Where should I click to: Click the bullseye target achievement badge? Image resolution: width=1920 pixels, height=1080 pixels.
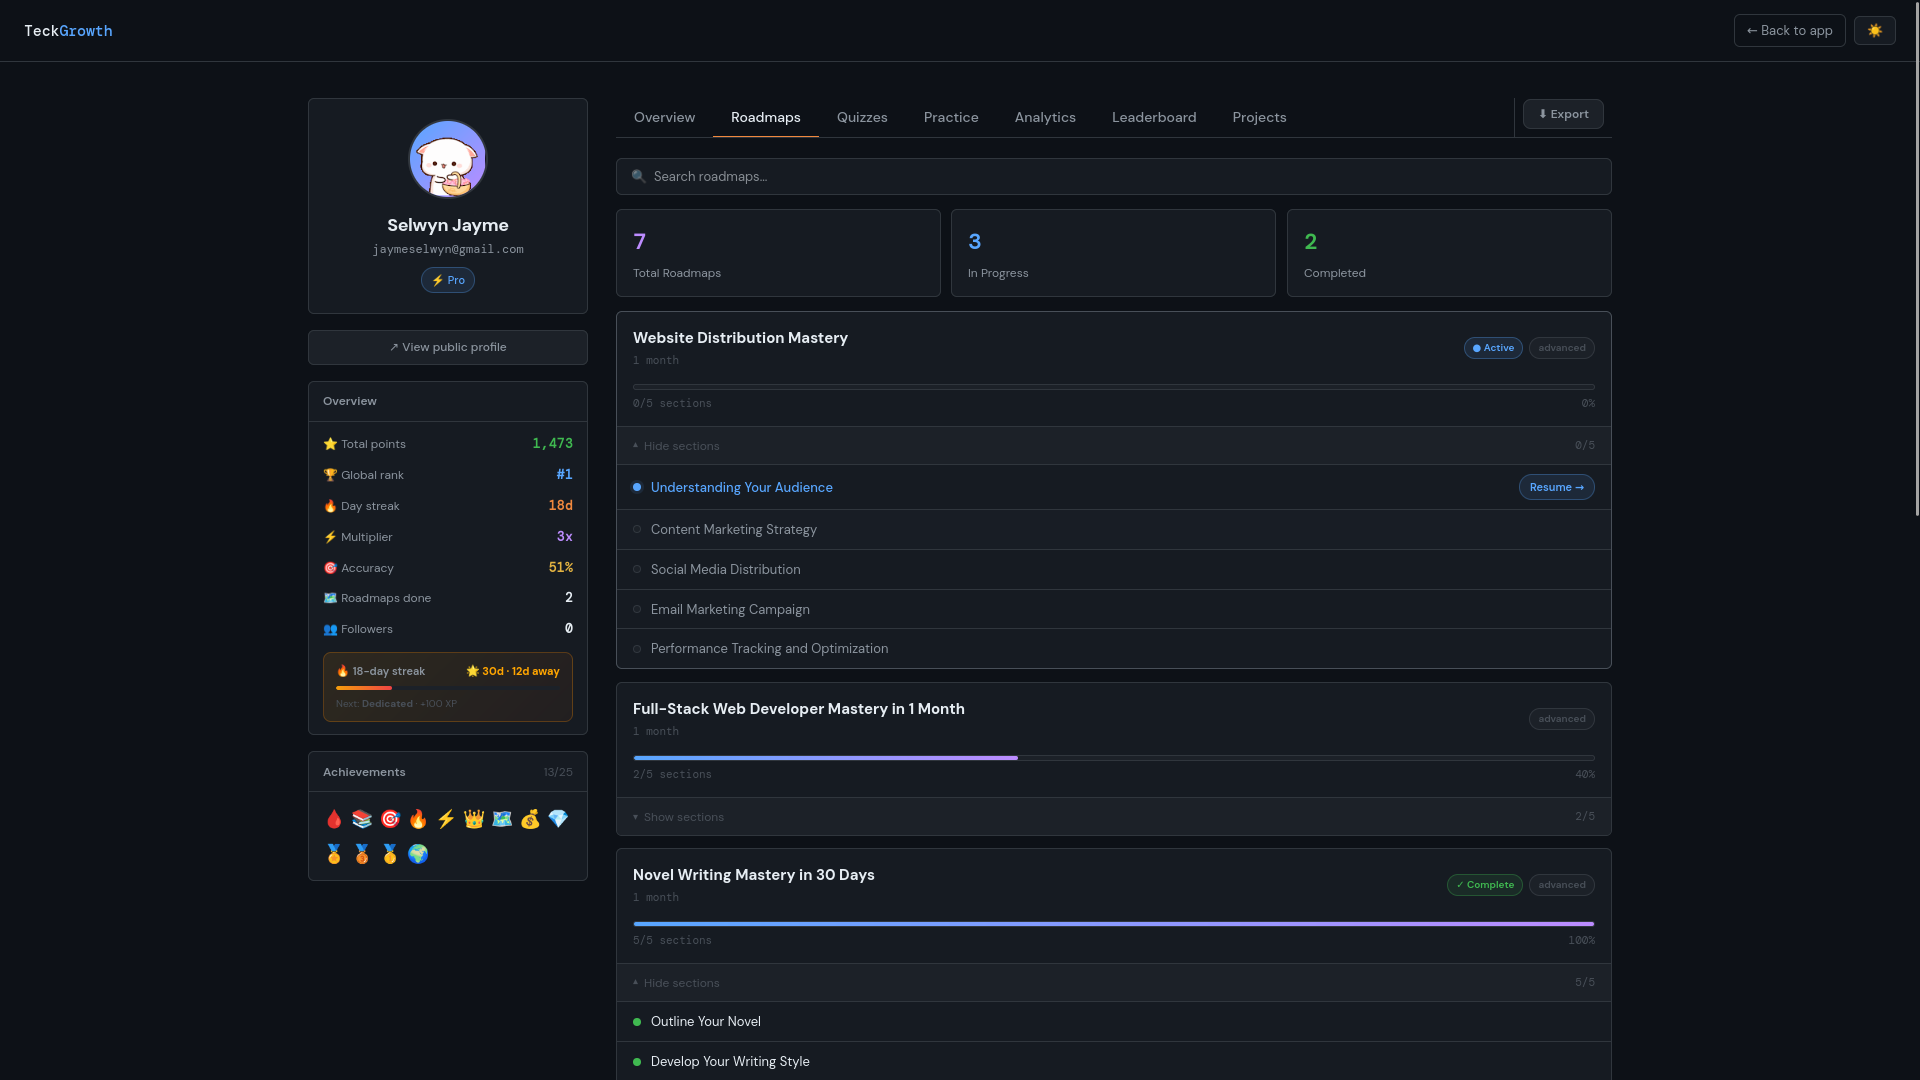tap(390, 820)
